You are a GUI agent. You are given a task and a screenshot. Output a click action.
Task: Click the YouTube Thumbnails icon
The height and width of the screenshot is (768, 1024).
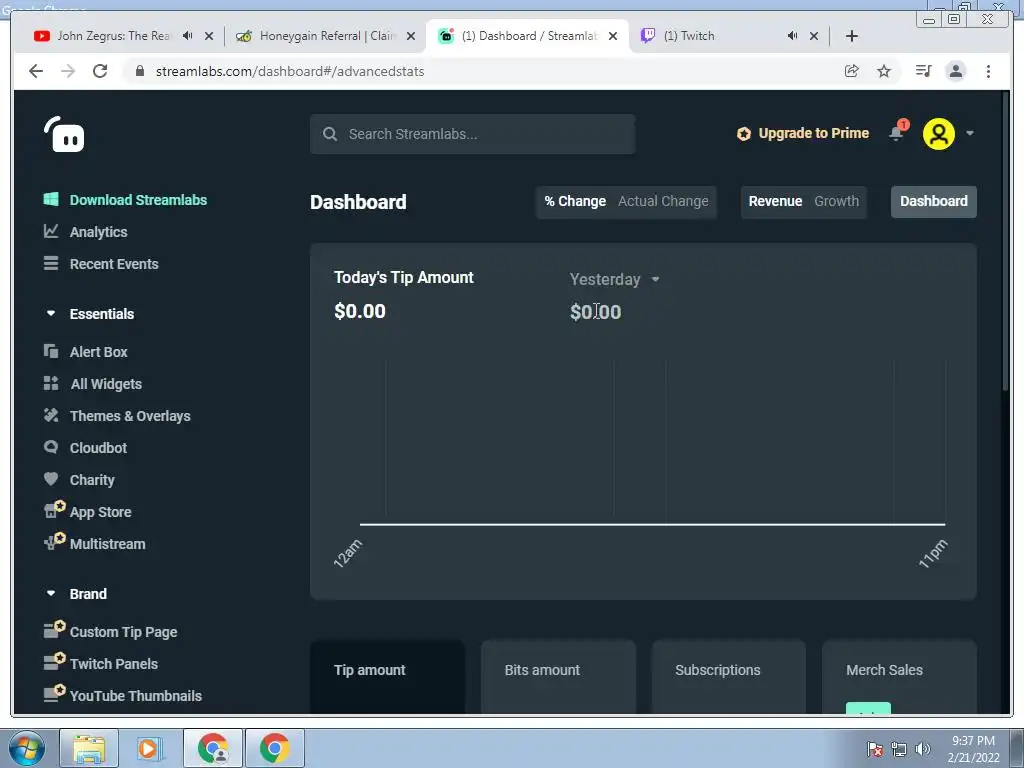[54, 694]
